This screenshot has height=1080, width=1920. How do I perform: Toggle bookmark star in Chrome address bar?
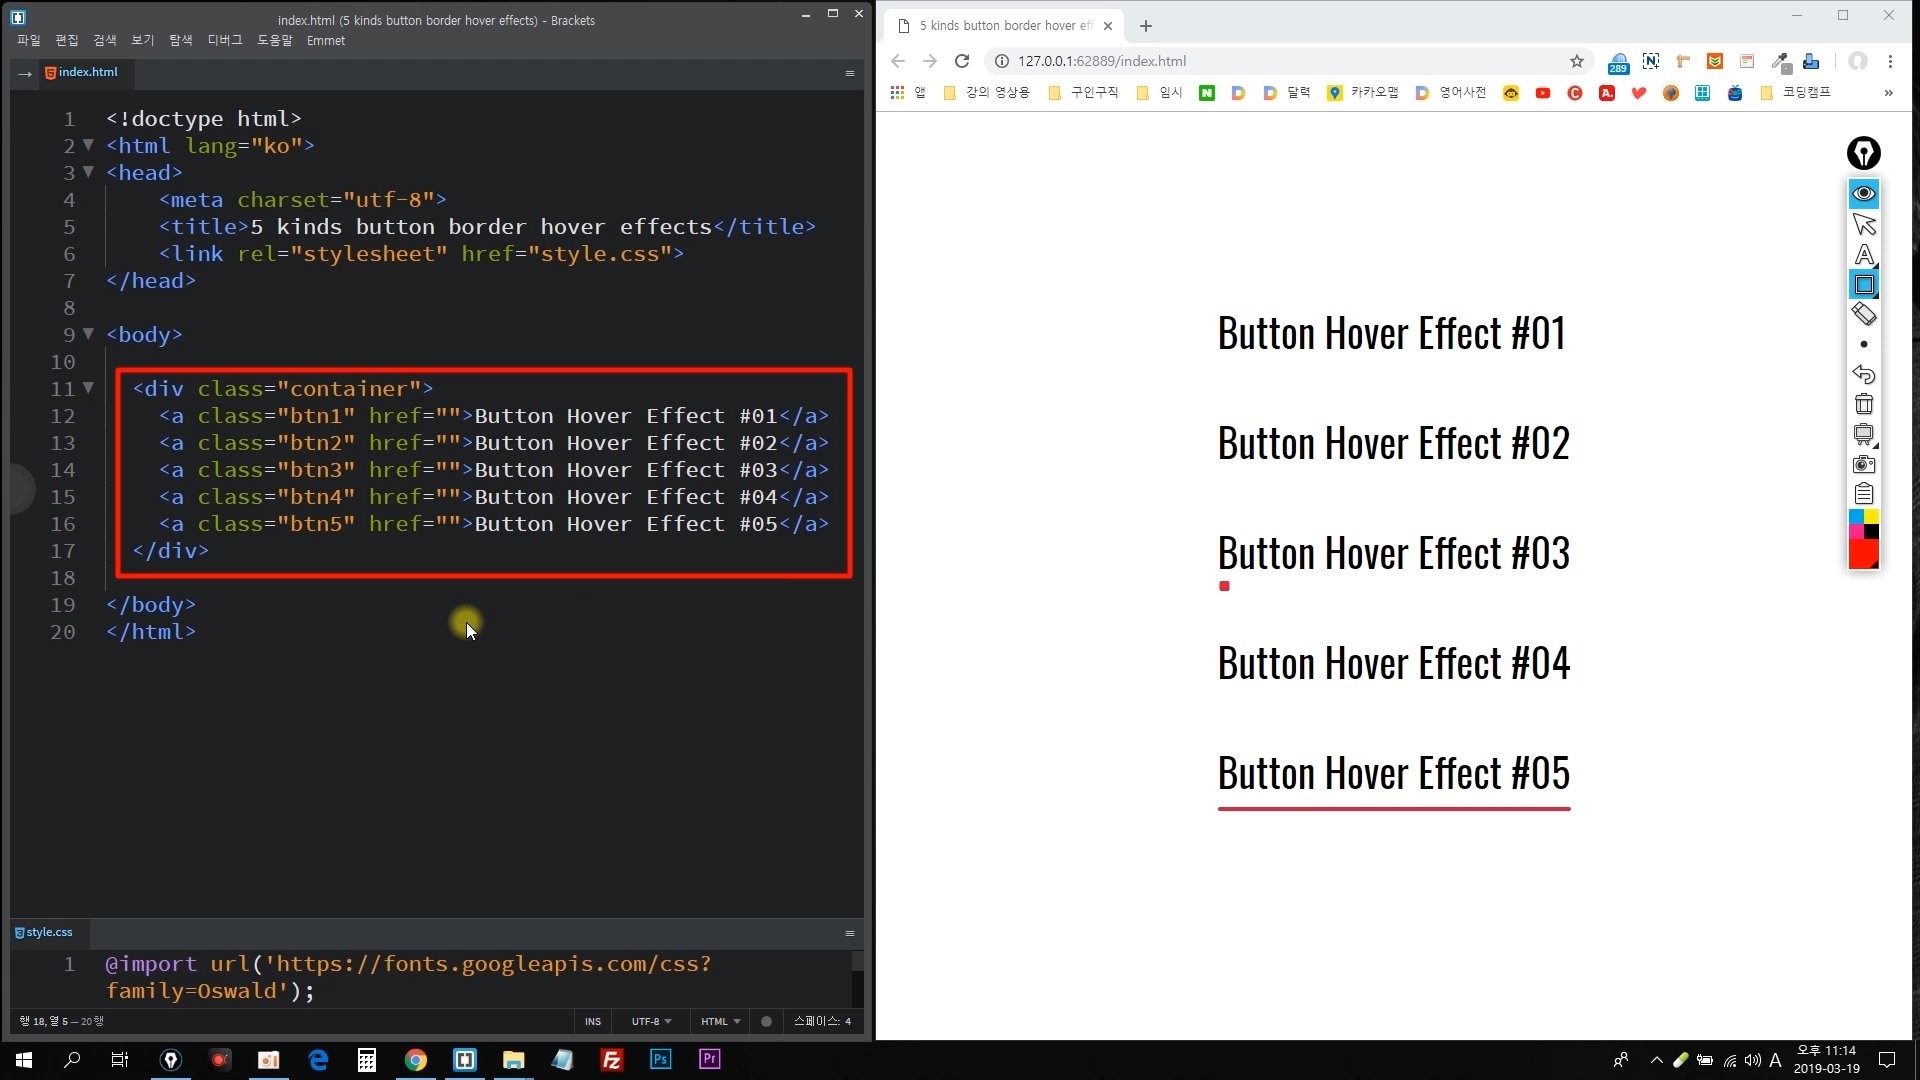tap(1577, 61)
